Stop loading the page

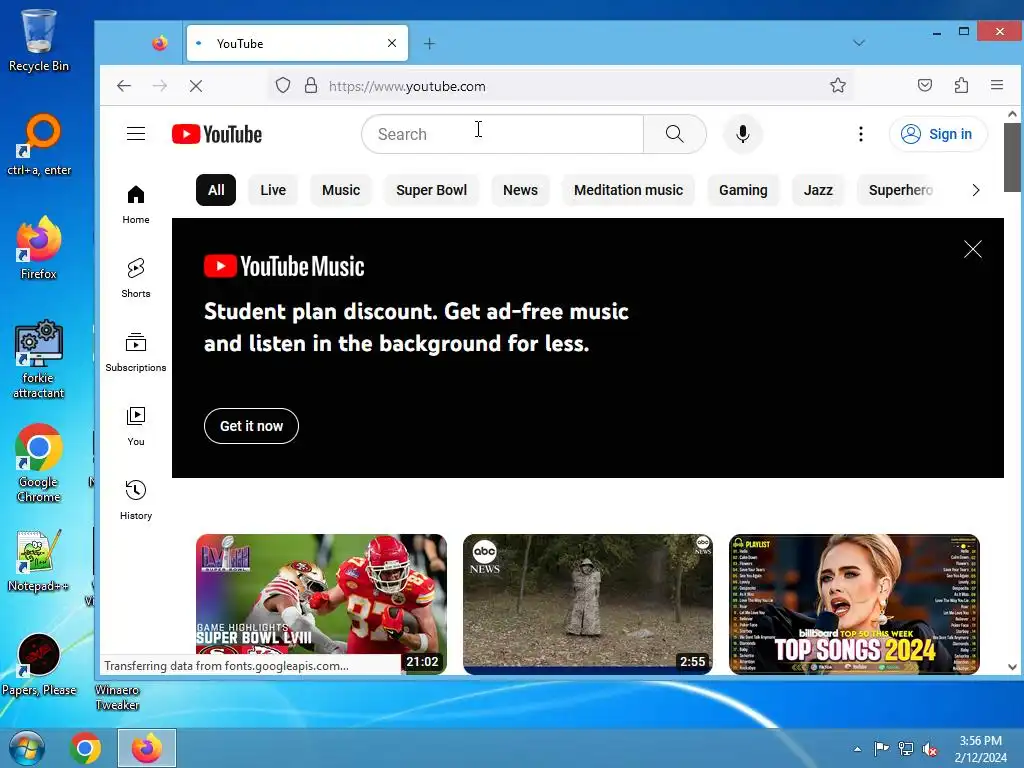(196, 86)
